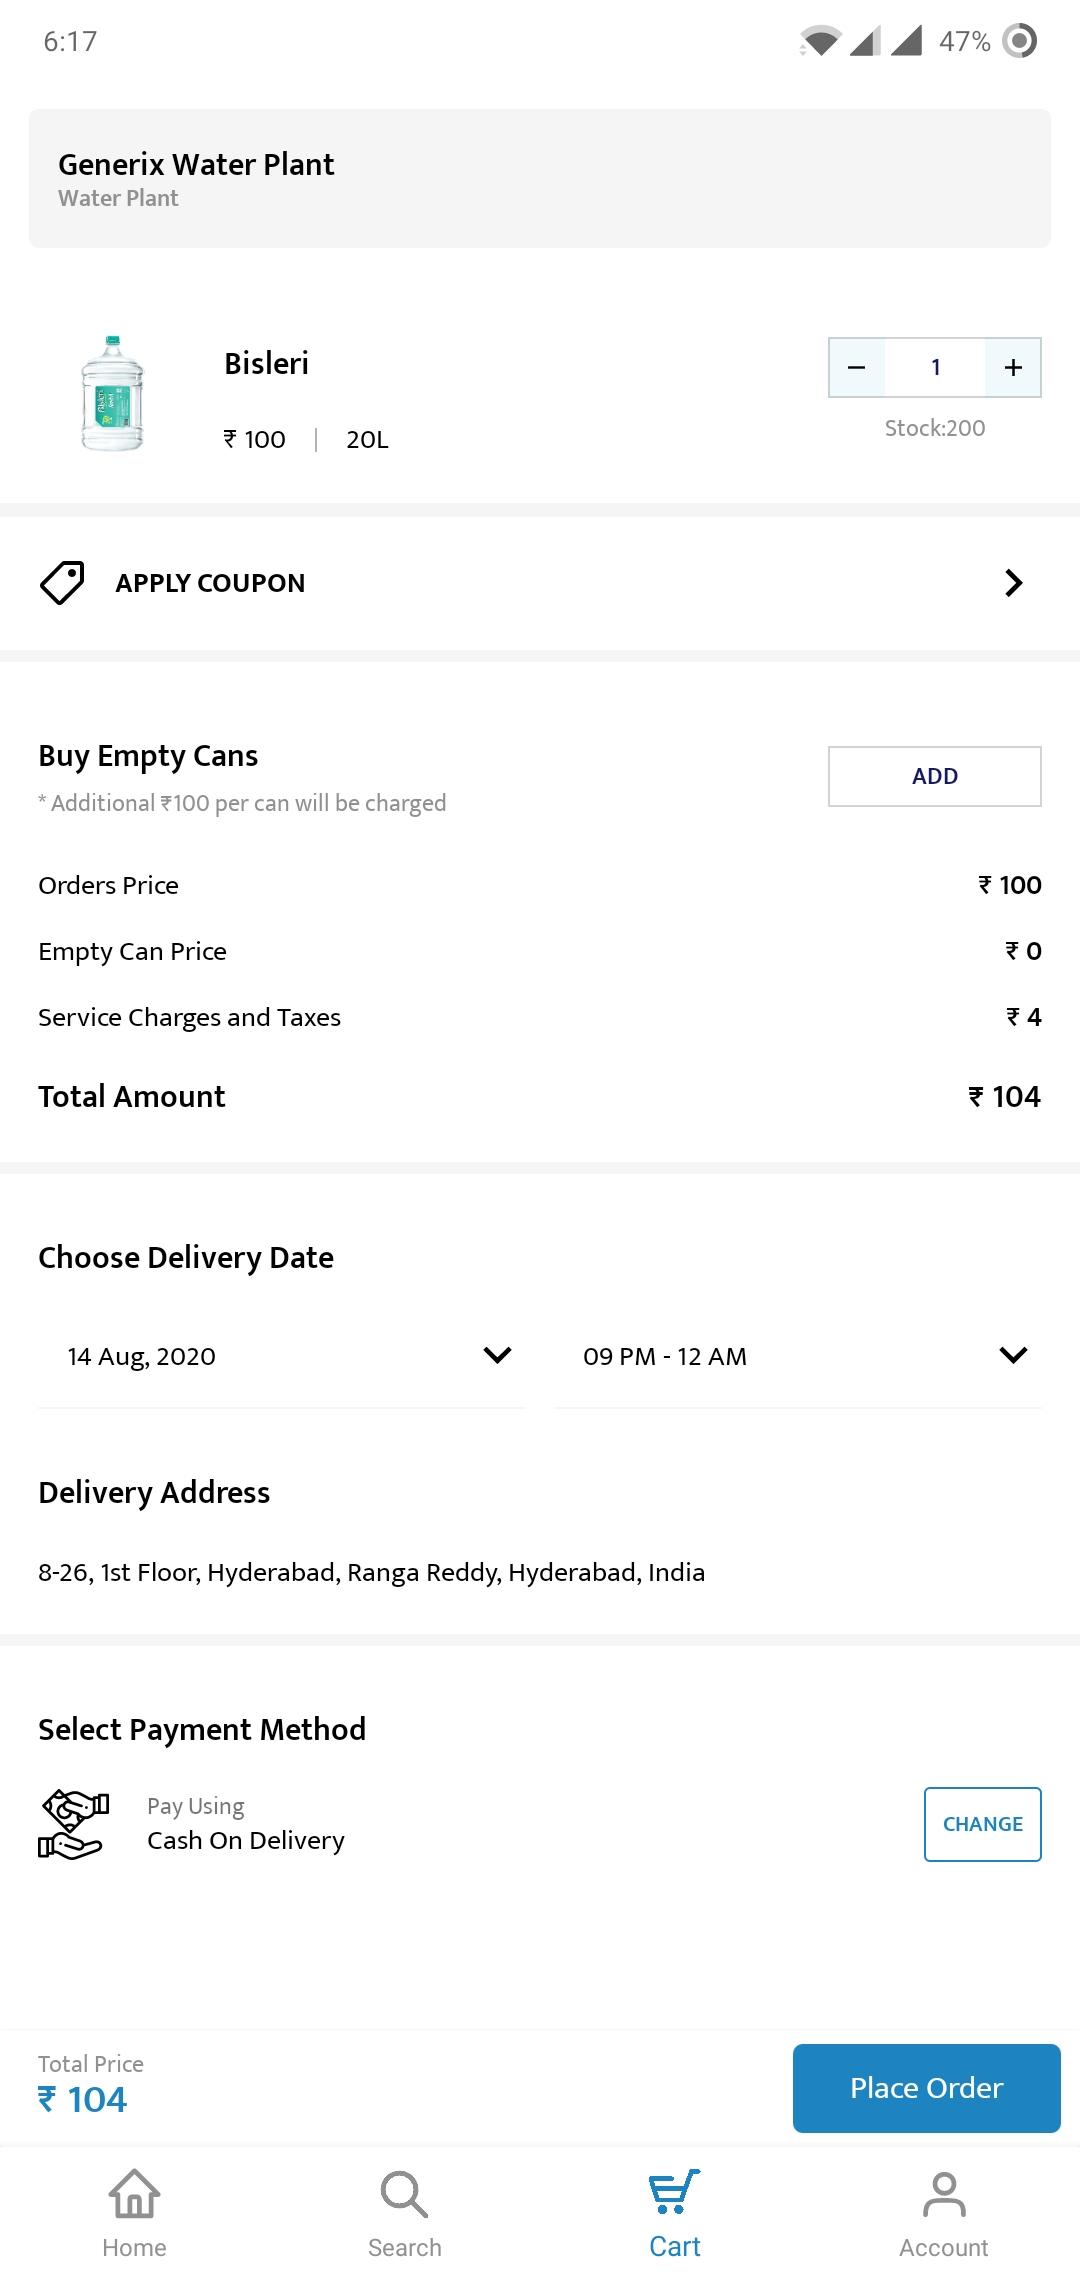Screen dimensions: 1080x2280
Task: Open the Account tab icon
Action: click(x=944, y=2194)
